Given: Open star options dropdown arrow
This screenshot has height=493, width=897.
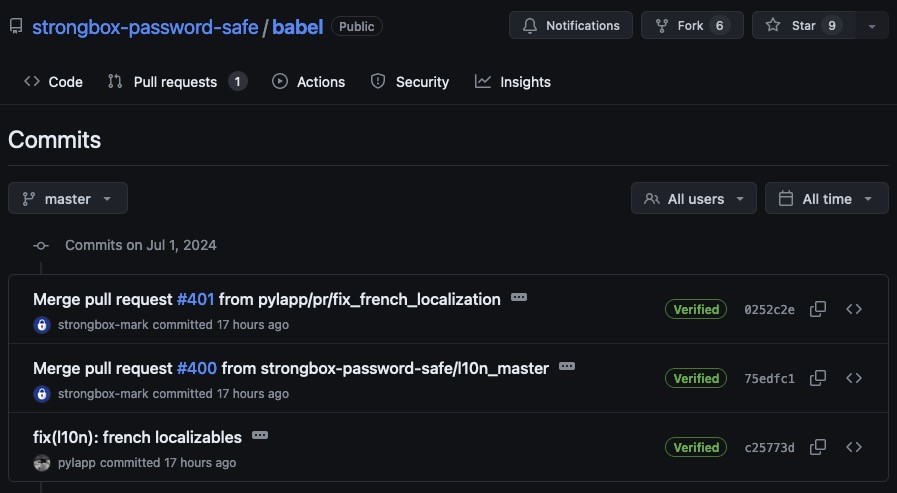Looking at the screenshot, I should [x=872, y=26].
